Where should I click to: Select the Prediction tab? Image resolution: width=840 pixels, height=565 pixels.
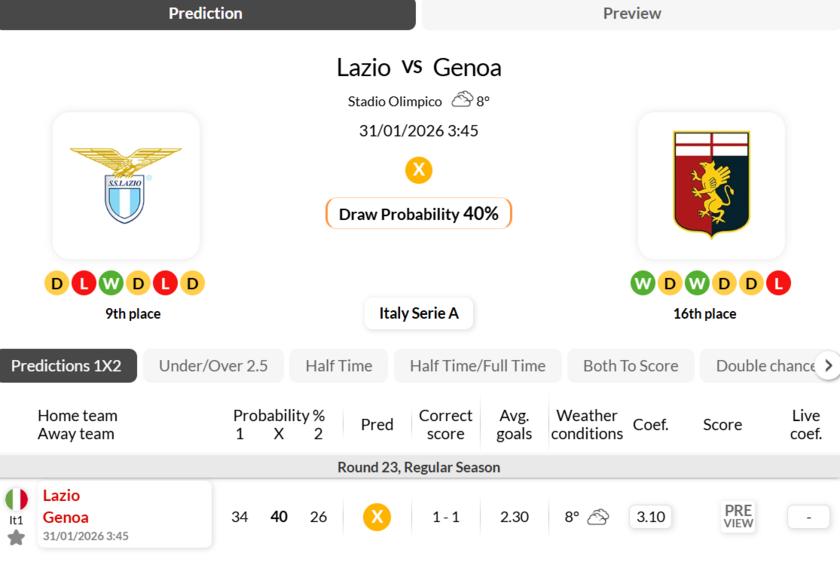tap(206, 14)
